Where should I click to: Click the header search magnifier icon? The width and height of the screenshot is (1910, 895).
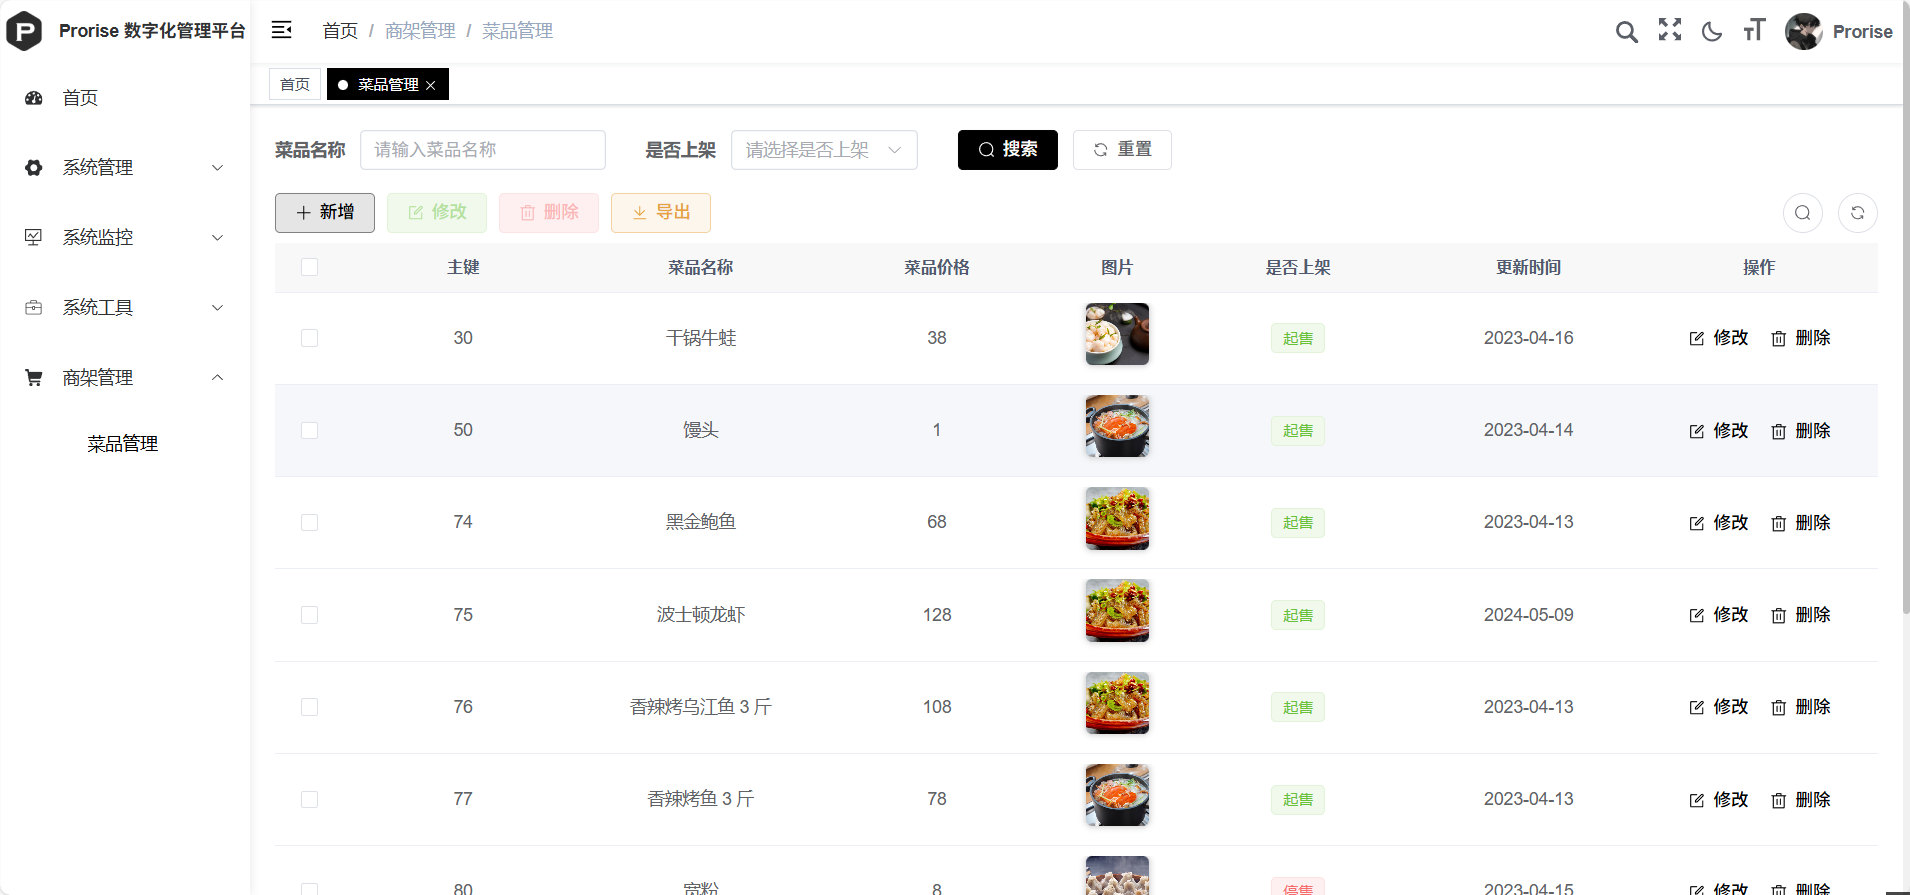(1626, 32)
